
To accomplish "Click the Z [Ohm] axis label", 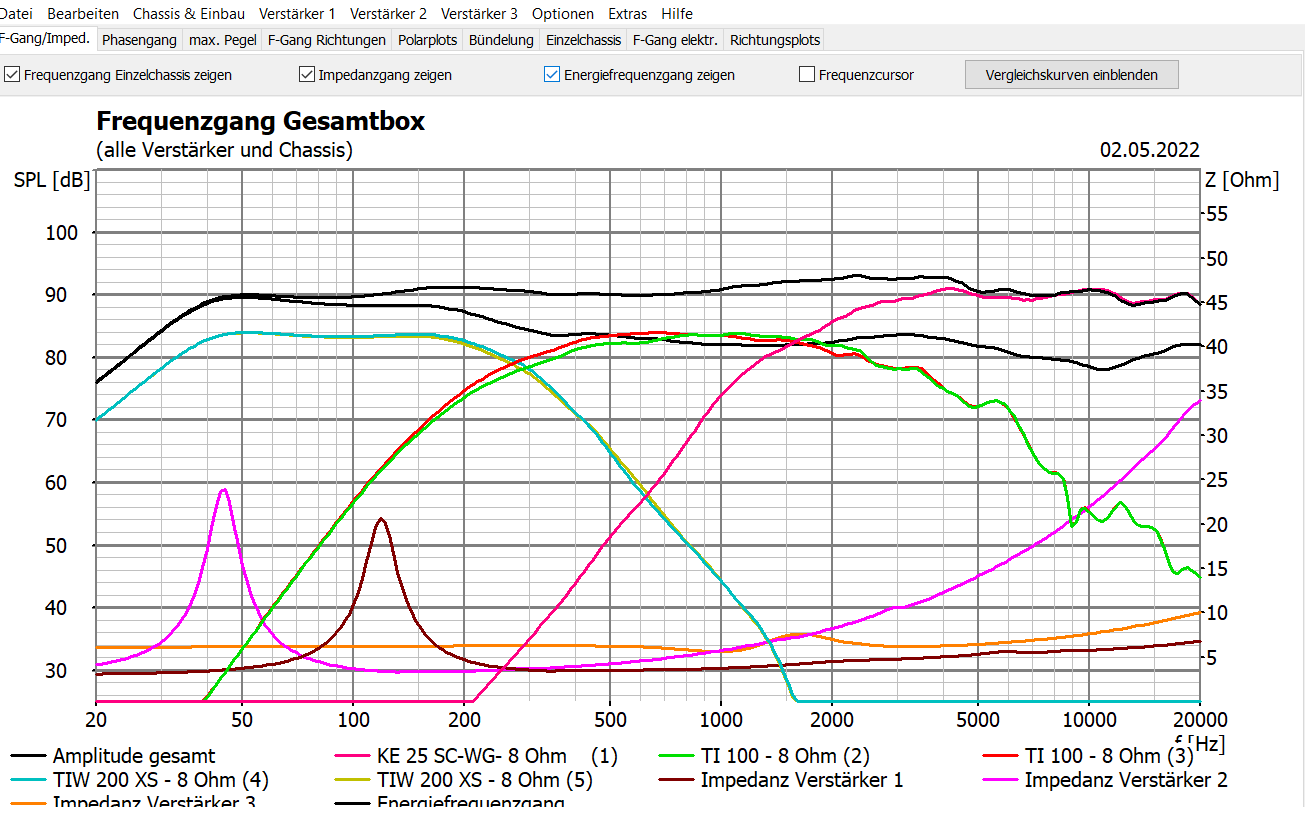I will click(1242, 181).
